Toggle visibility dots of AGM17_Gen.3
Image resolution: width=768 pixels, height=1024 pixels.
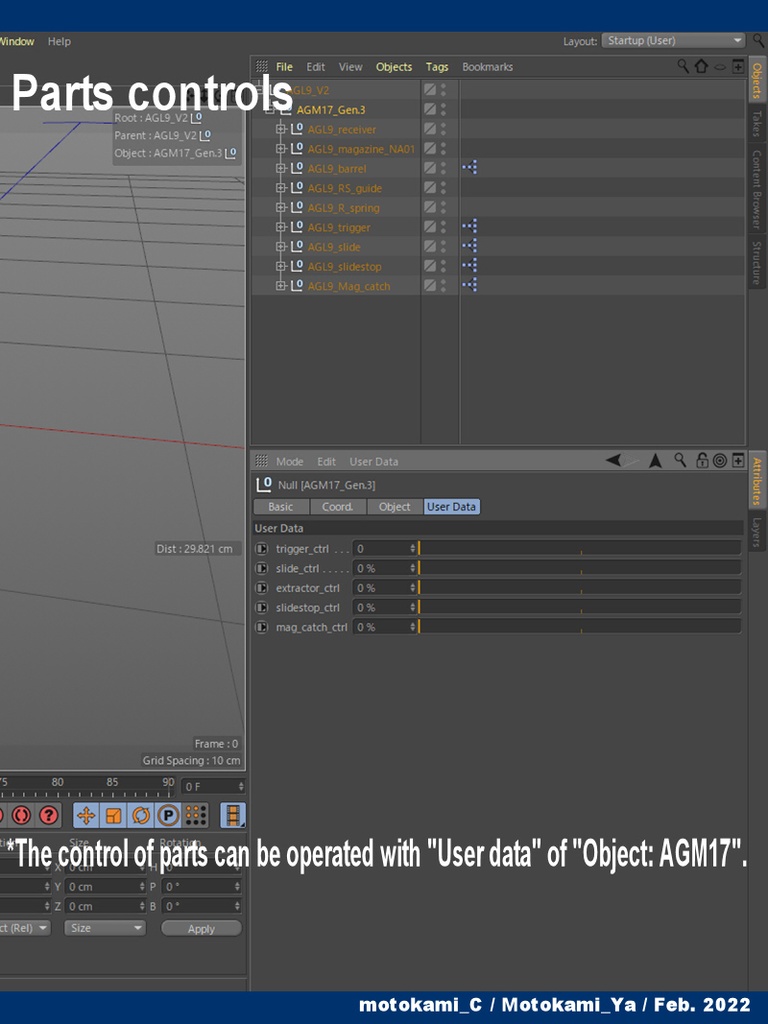coord(443,109)
